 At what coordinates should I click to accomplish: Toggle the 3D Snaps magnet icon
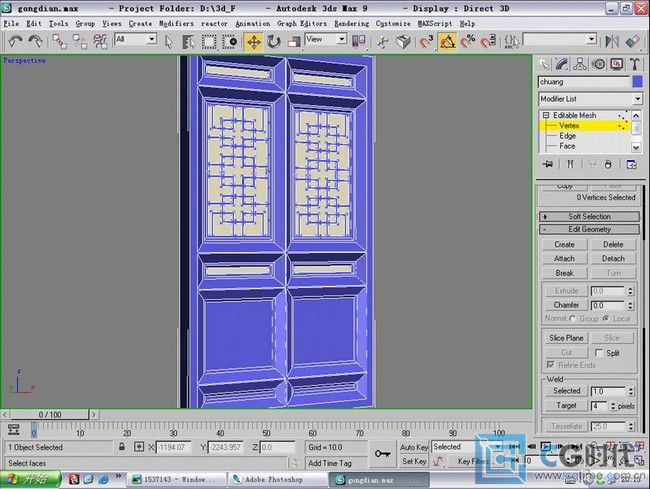pyautogui.click(x=426, y=41)
